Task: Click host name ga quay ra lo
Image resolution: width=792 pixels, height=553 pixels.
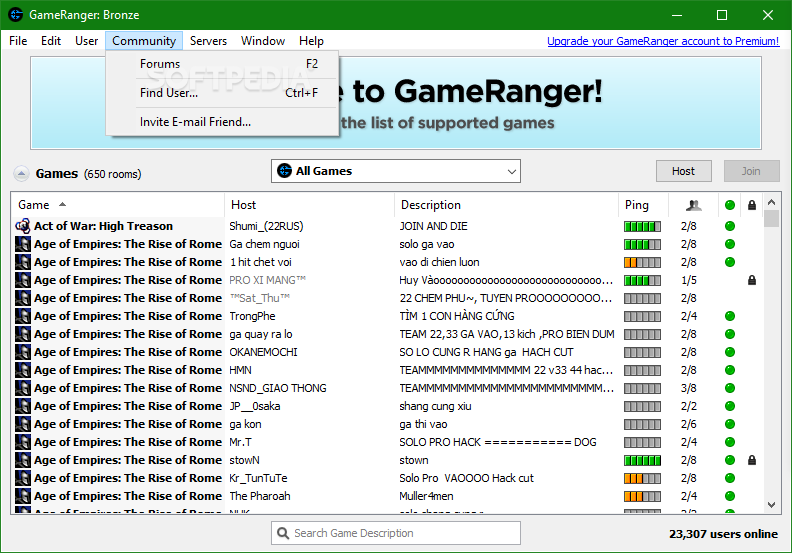Action: (261, 334)
